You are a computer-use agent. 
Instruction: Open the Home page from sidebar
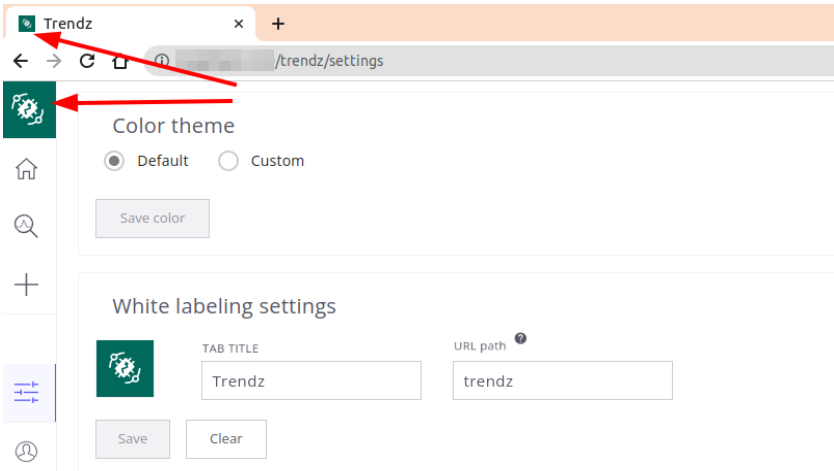pos(26,169)
